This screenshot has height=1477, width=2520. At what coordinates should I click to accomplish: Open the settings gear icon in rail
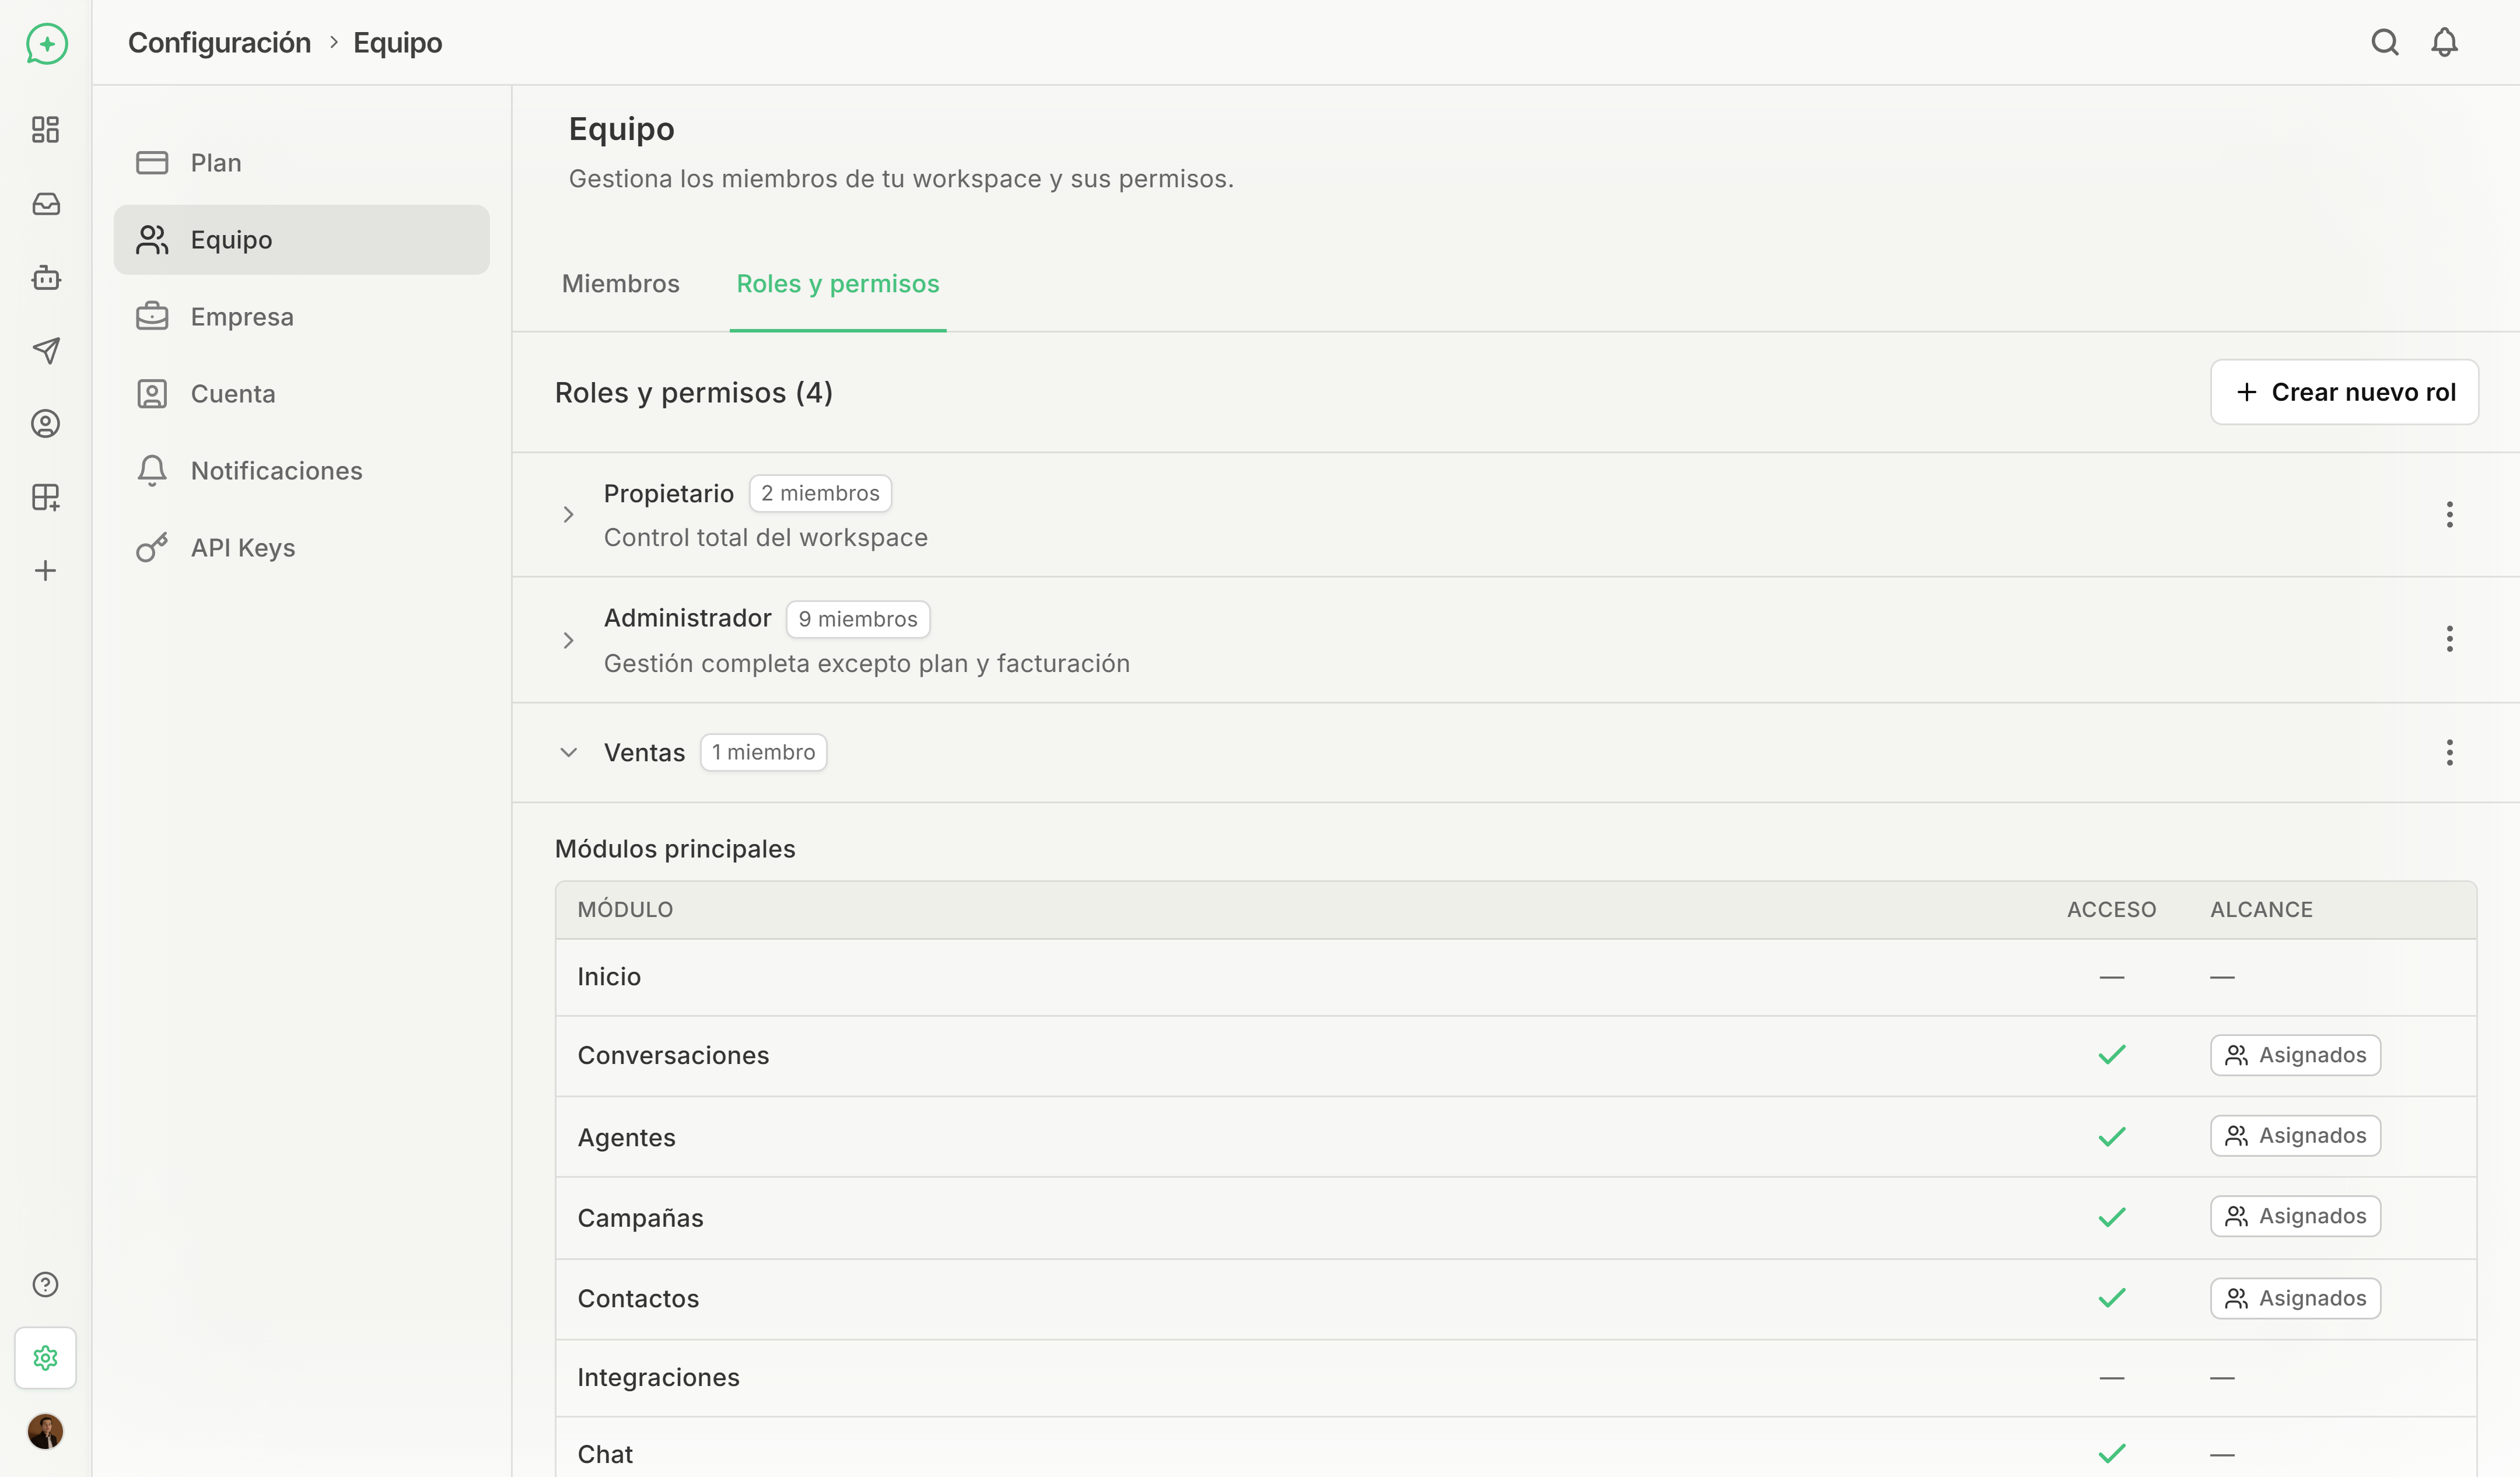pos(45,1357)
